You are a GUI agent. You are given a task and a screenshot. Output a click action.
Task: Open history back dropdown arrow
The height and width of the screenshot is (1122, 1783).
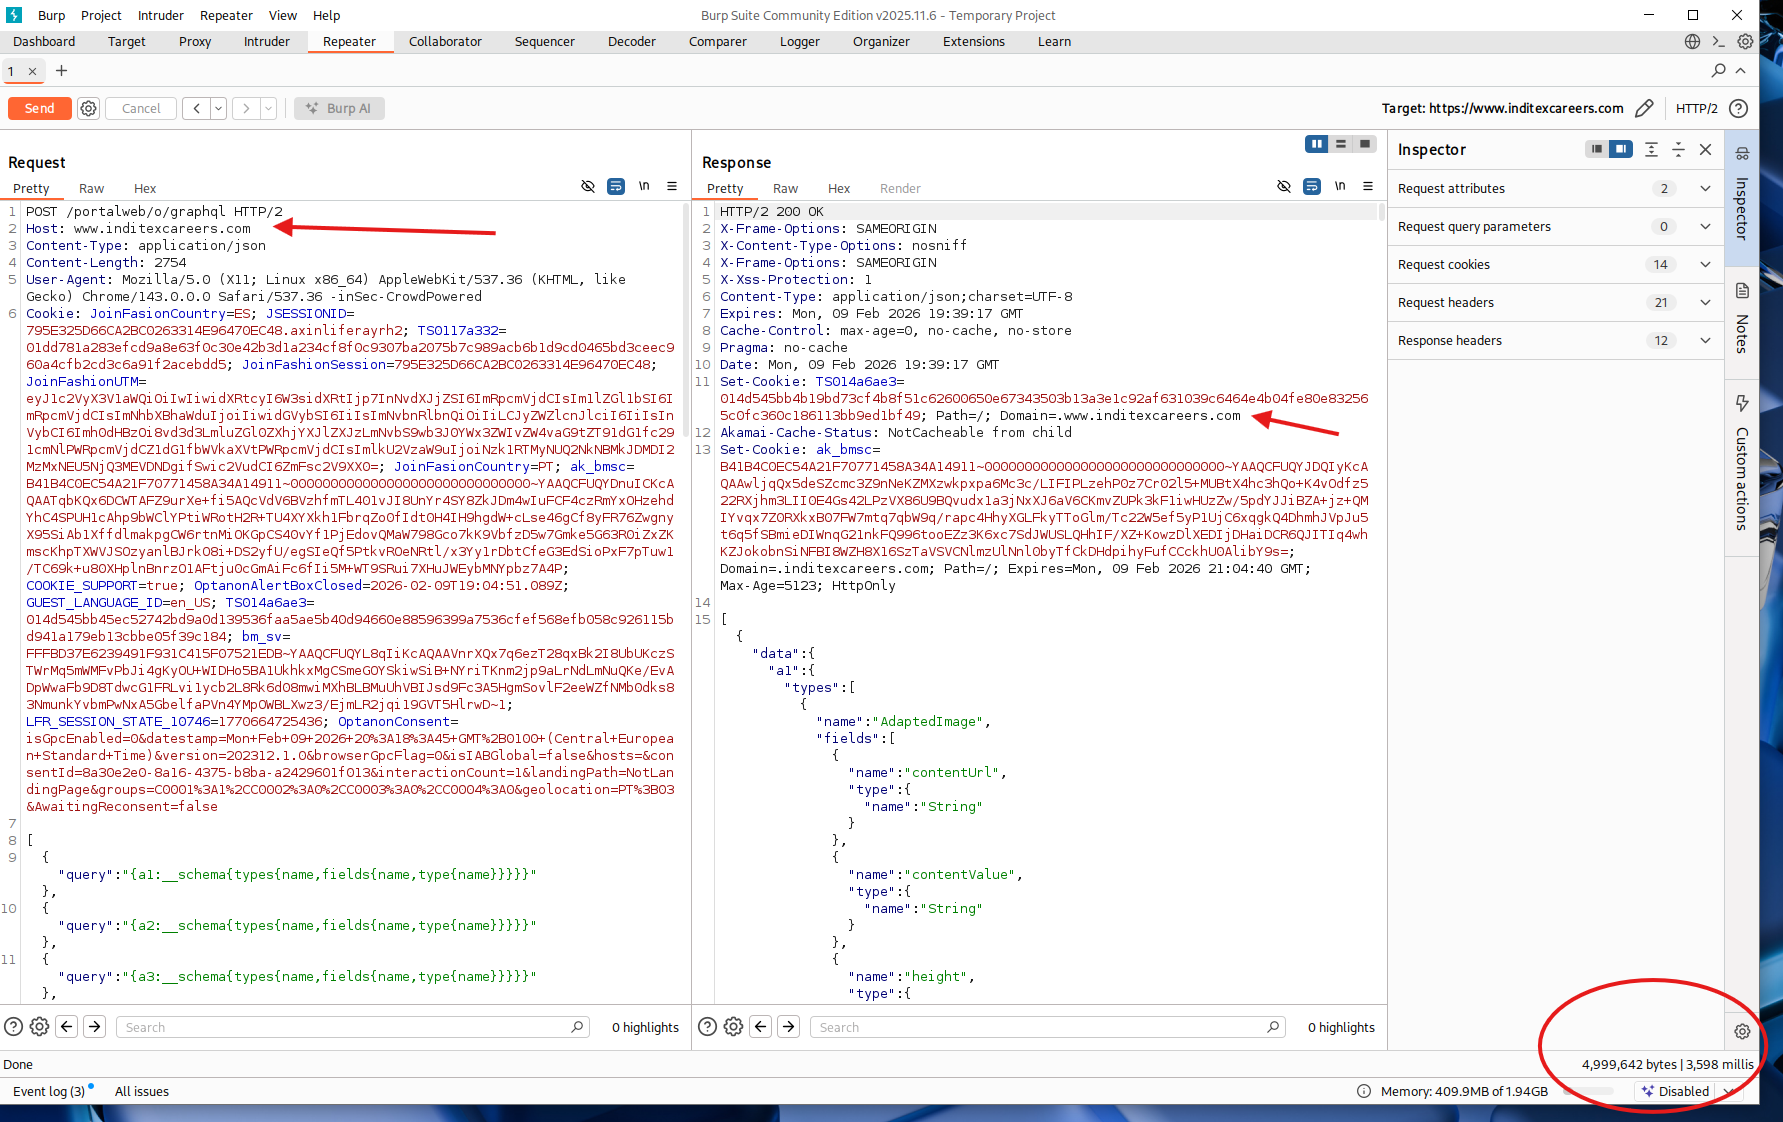218,108
